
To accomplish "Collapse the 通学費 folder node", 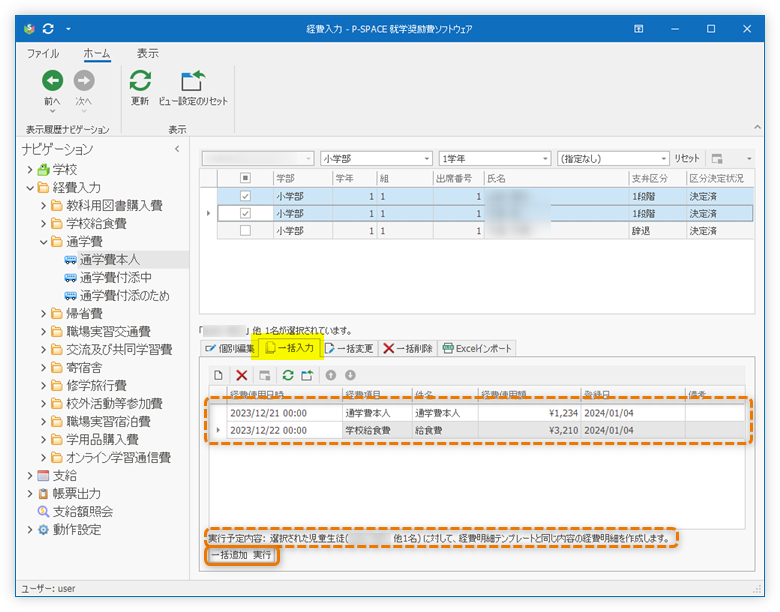I will coord(43,241).
